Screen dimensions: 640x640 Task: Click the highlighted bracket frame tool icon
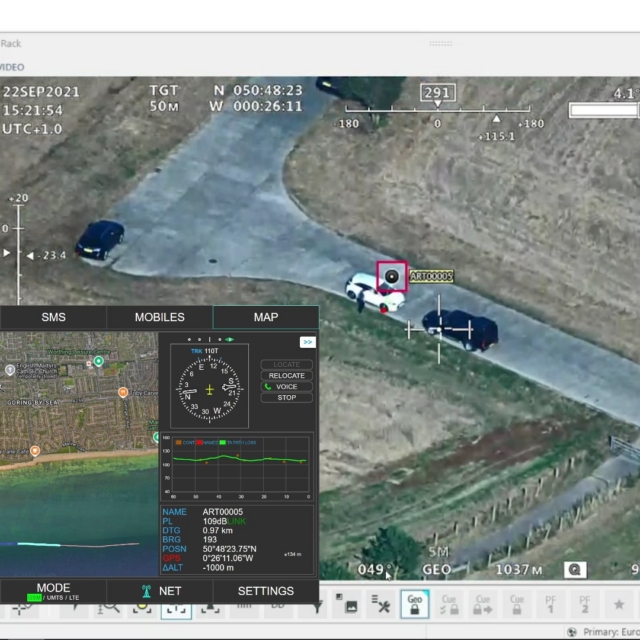(176, 611)
